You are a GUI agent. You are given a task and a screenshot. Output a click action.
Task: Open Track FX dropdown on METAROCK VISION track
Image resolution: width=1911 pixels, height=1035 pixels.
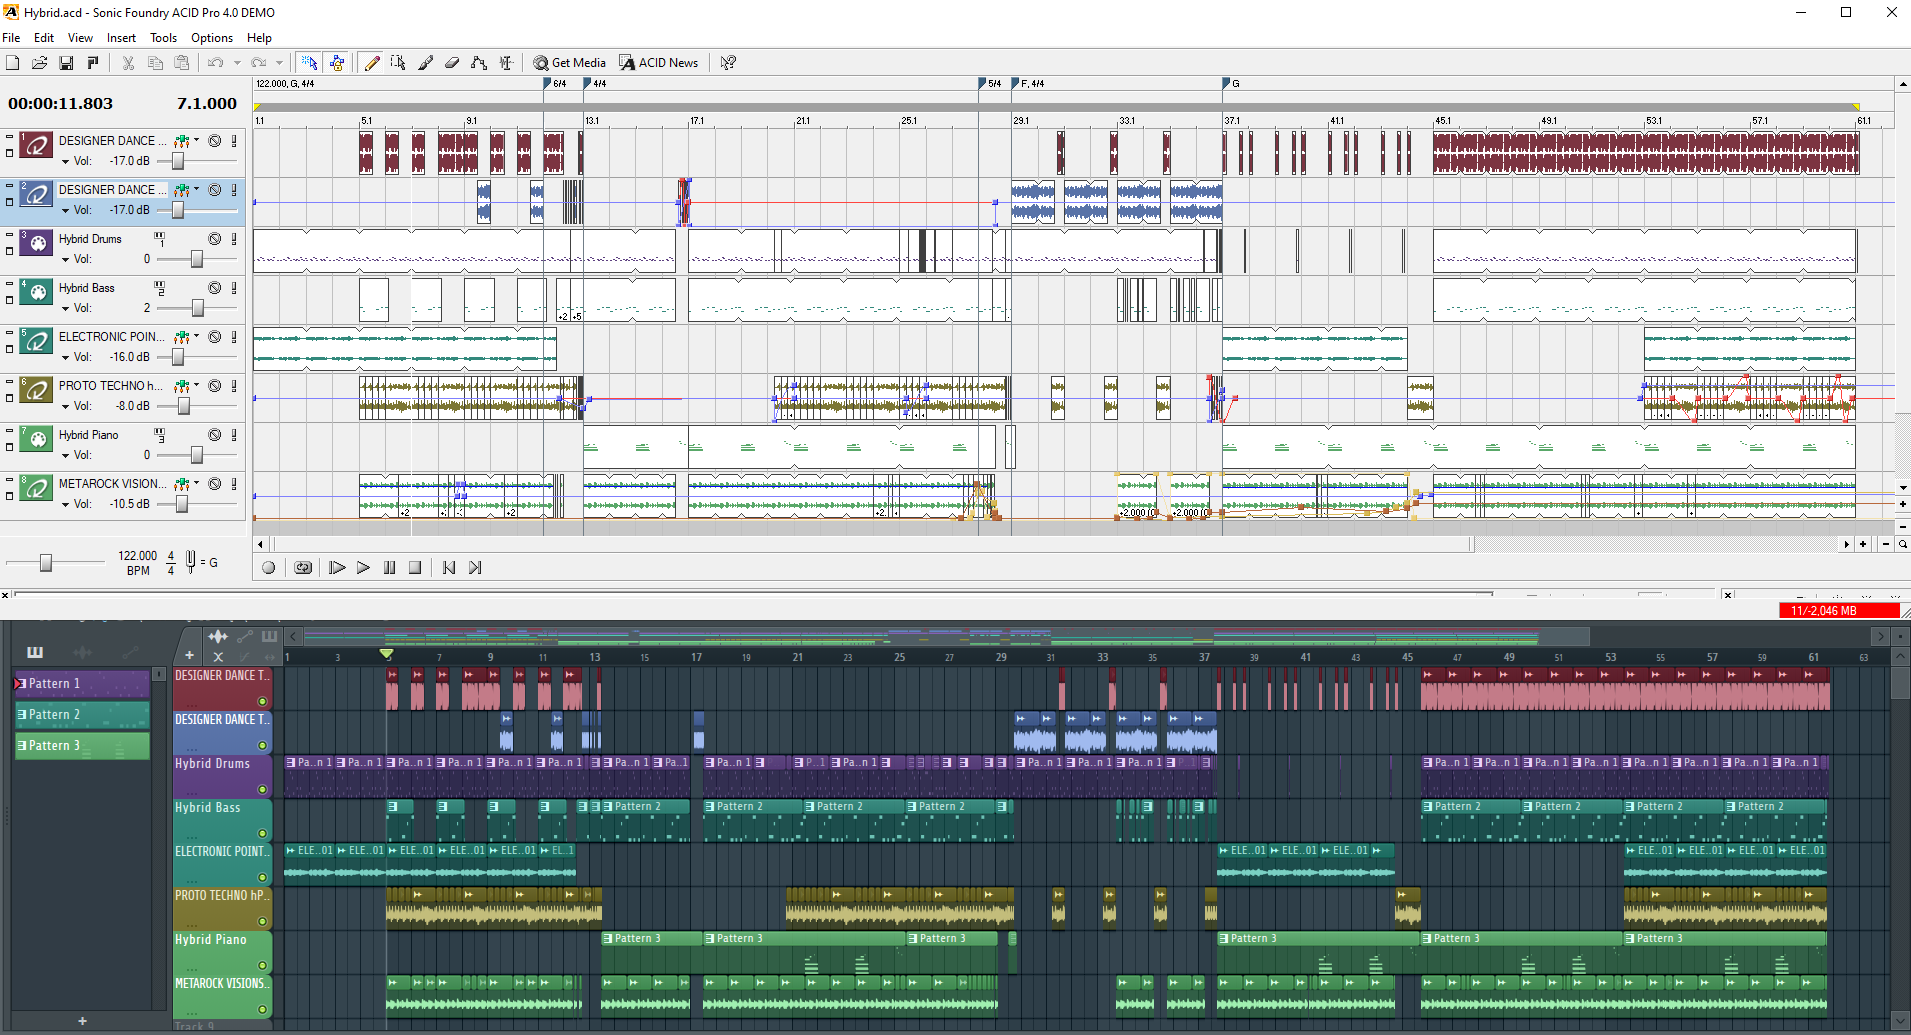(196, 484)
